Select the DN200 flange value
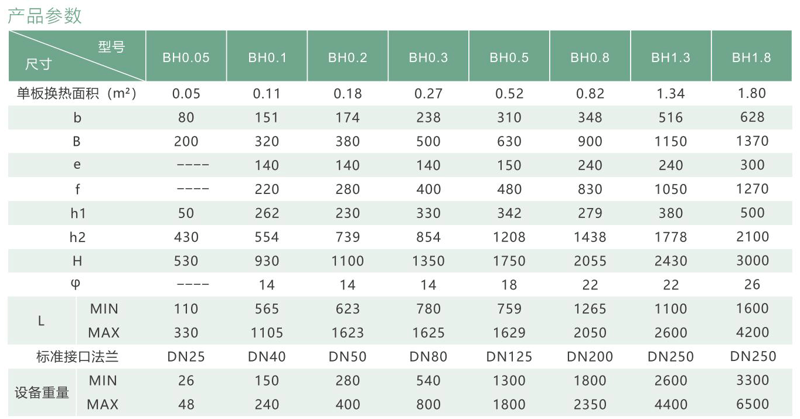This screenshot has width=800, height=419. point(590,356)
